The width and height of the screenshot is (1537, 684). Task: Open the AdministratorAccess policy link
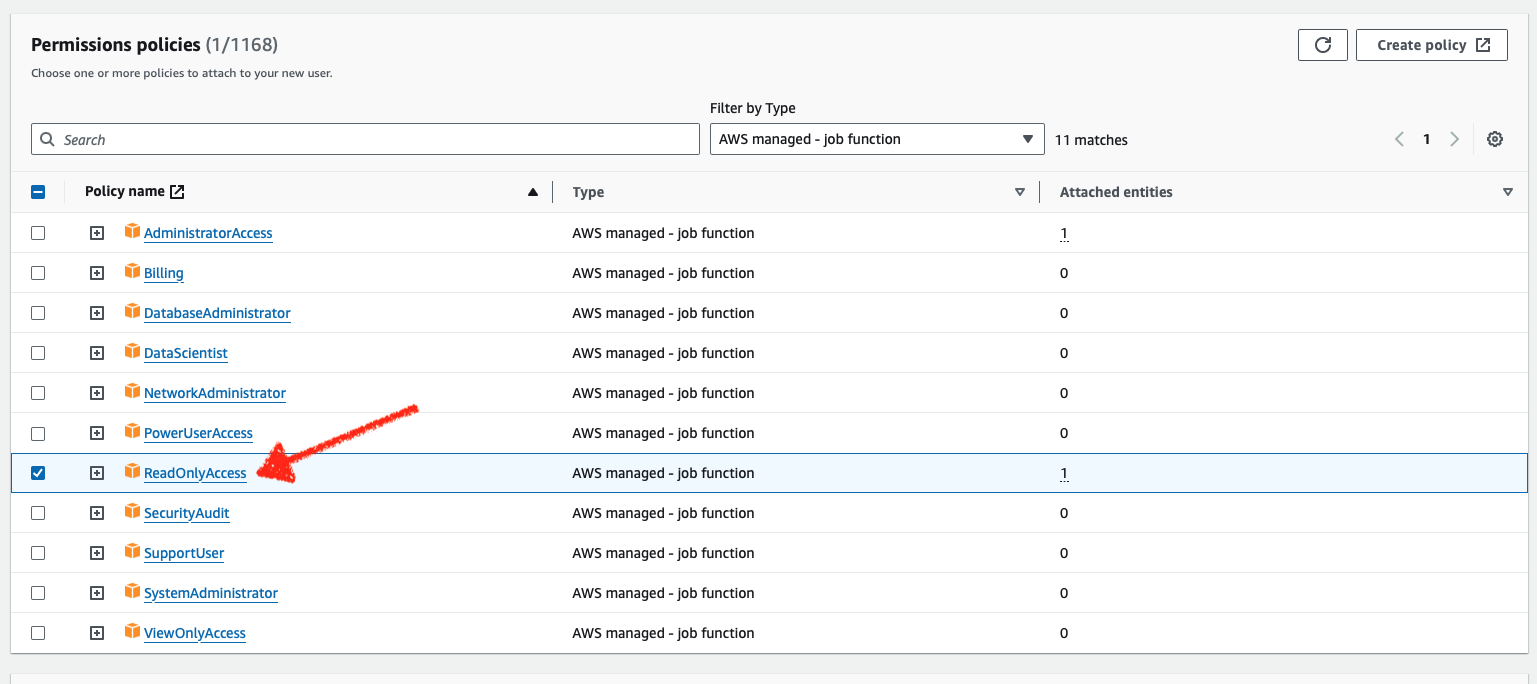(x=208, y=233)
